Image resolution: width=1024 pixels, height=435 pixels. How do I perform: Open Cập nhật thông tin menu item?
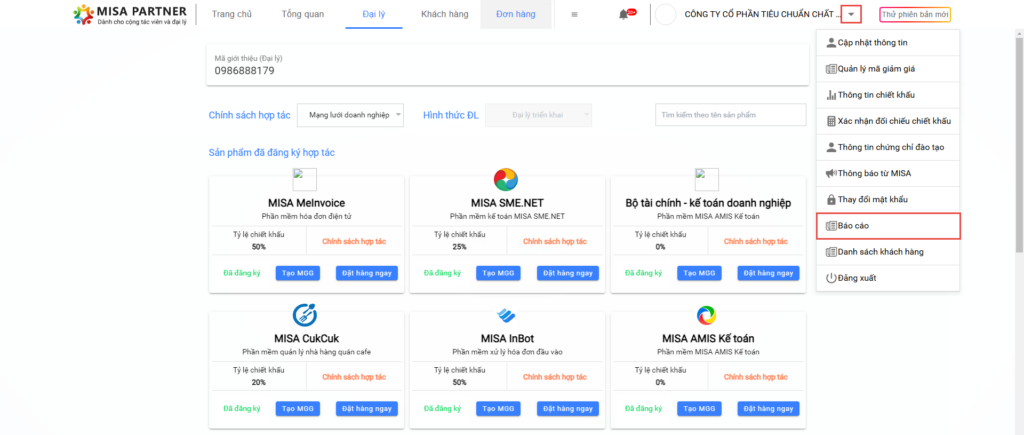[x=888, y=42]
